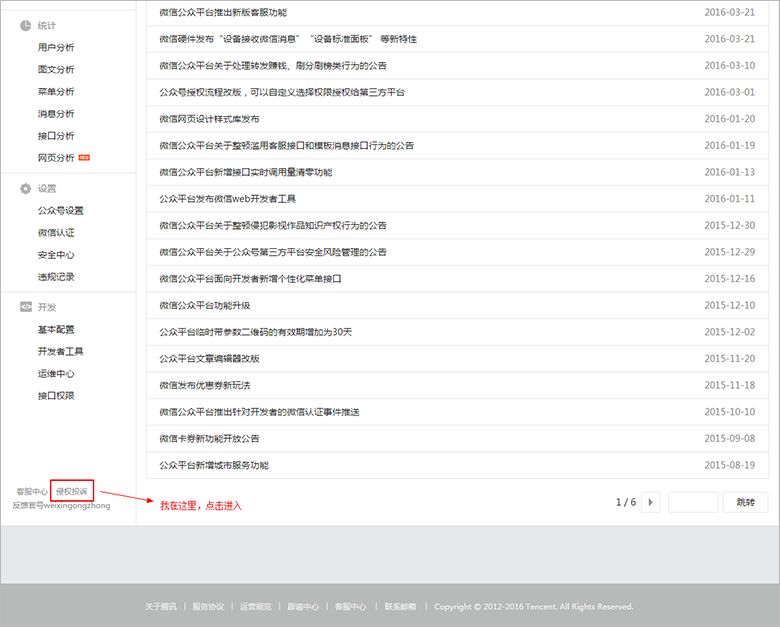The height and width of the screenshot is (627, 780).
Task: Open 运营规范 footer link
Action: tap(256, 607)
